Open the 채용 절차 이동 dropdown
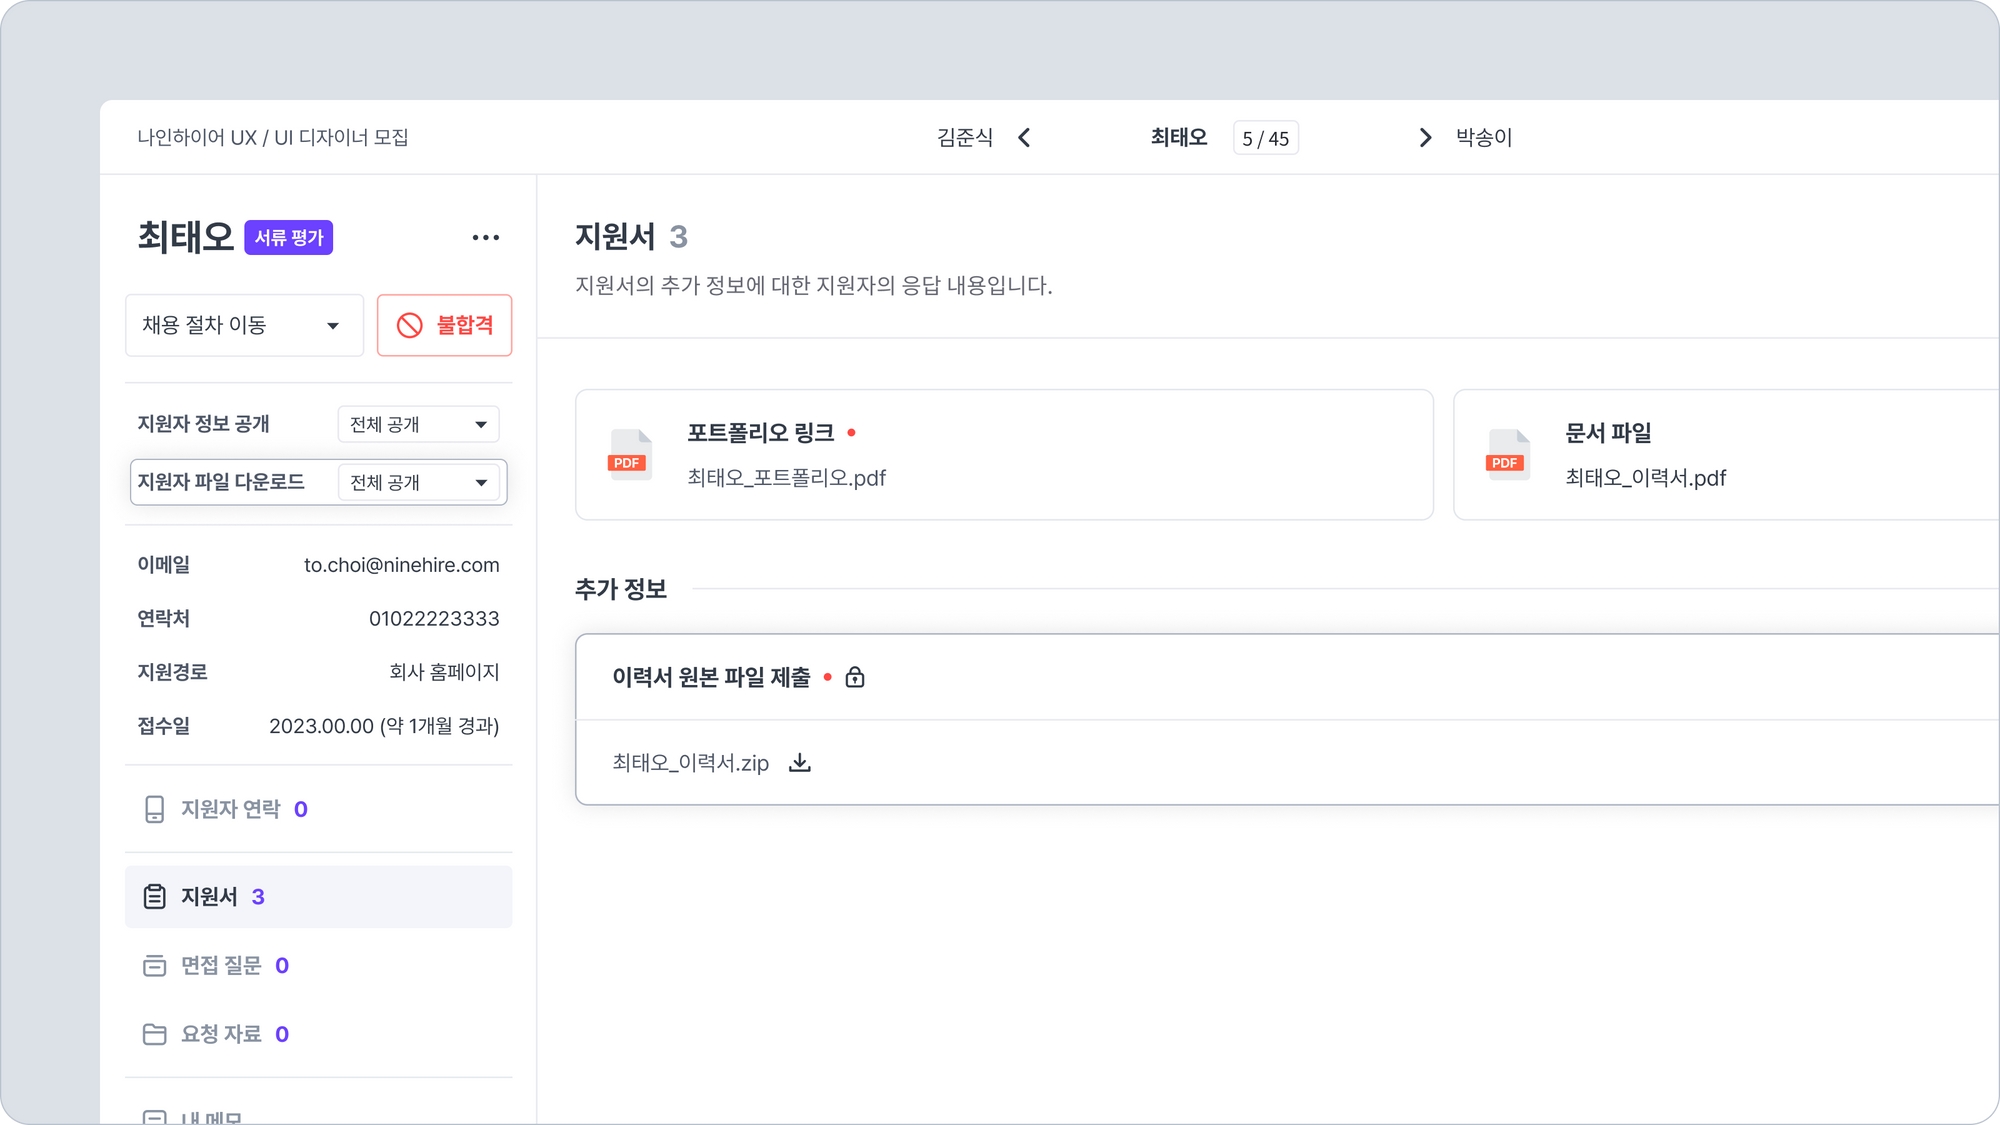The image size is (2000, 1125). pos(244,325)
